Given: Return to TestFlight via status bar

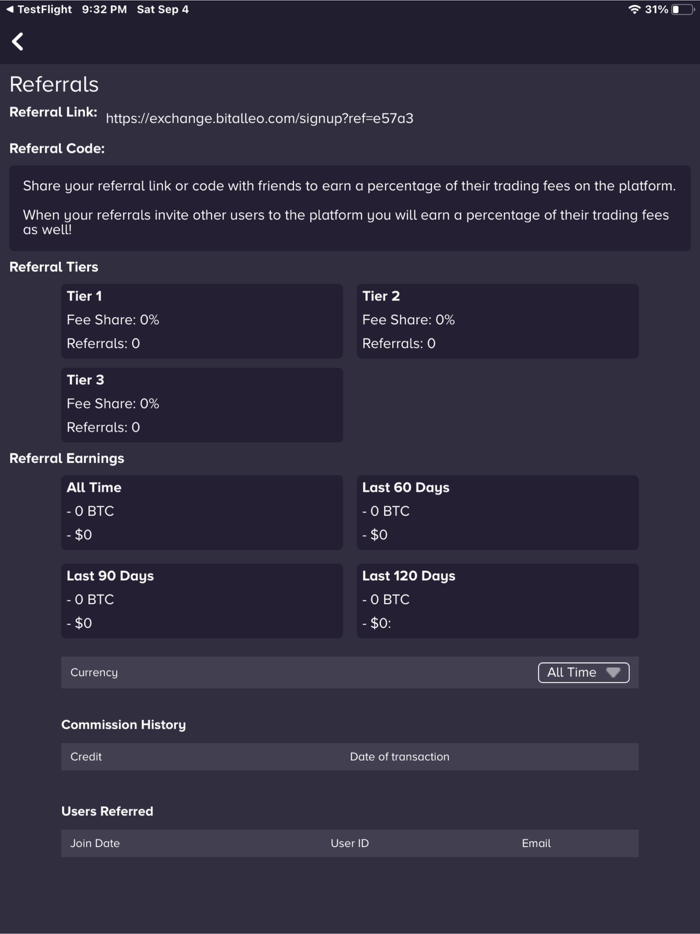Looking at the screenshot, I should [40, 9].
